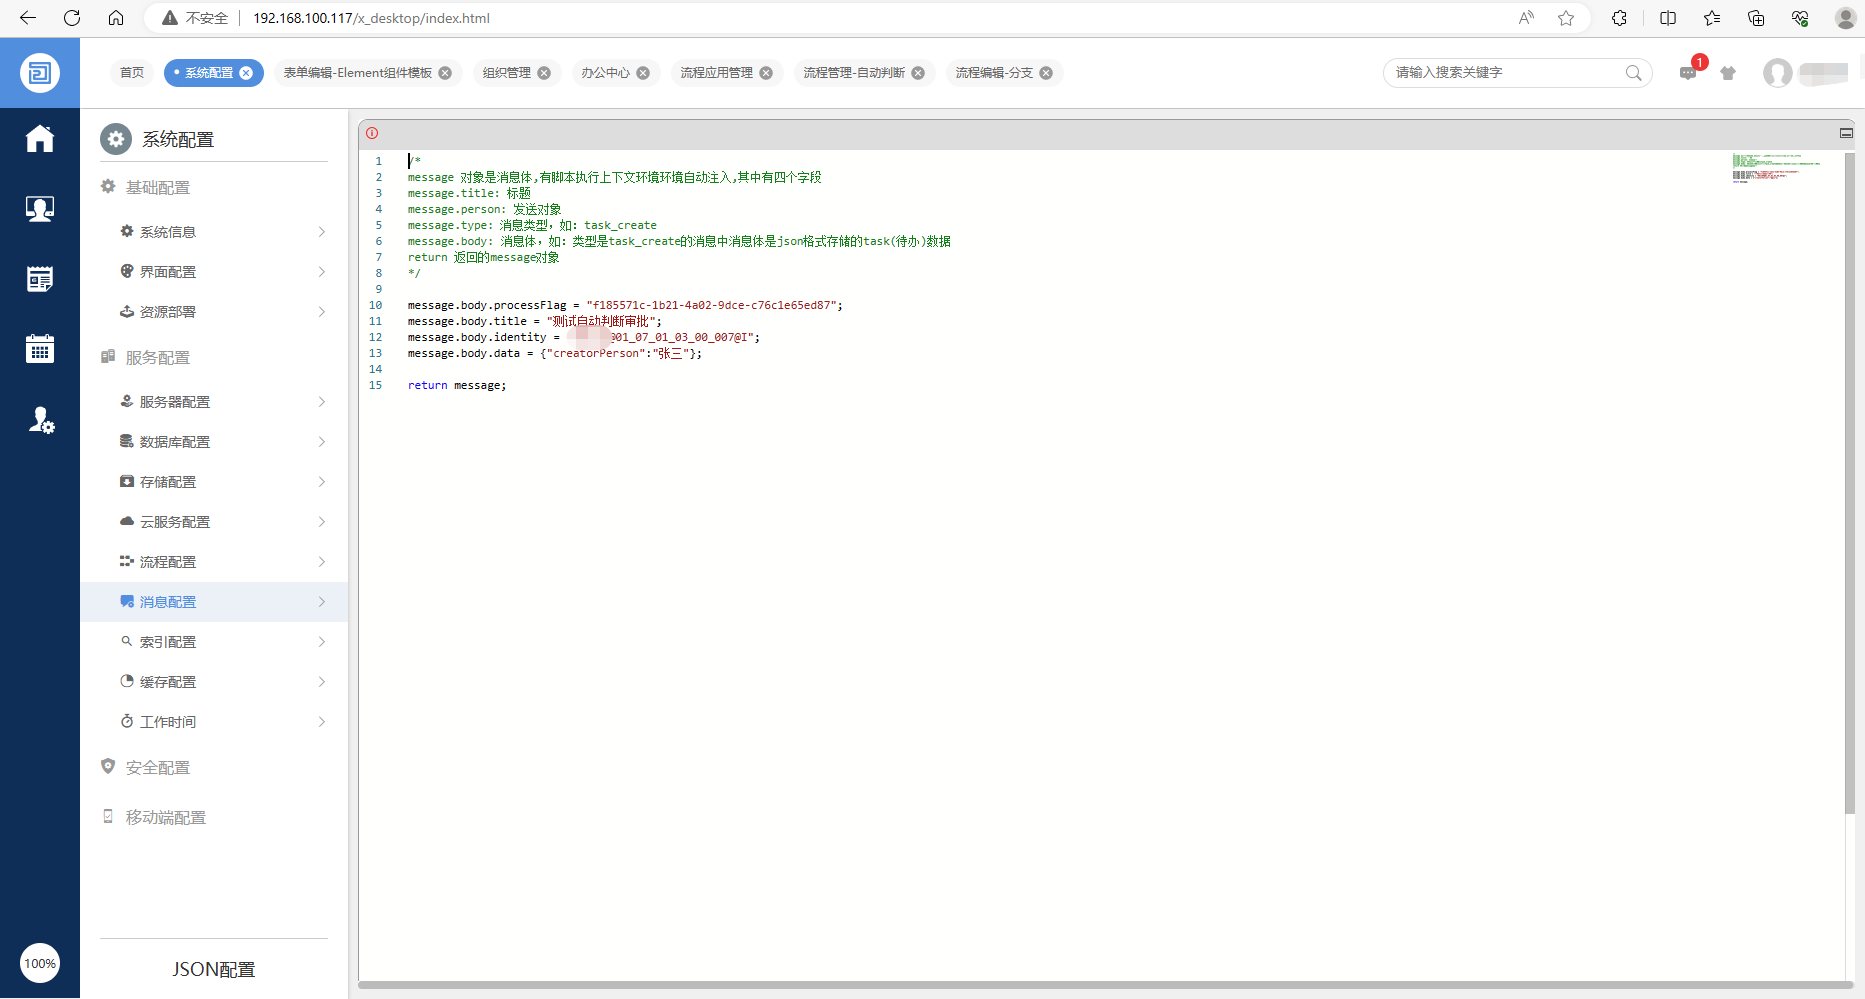
Task: Expand 系统信息 chevron
Action: (x=322, y=232)
